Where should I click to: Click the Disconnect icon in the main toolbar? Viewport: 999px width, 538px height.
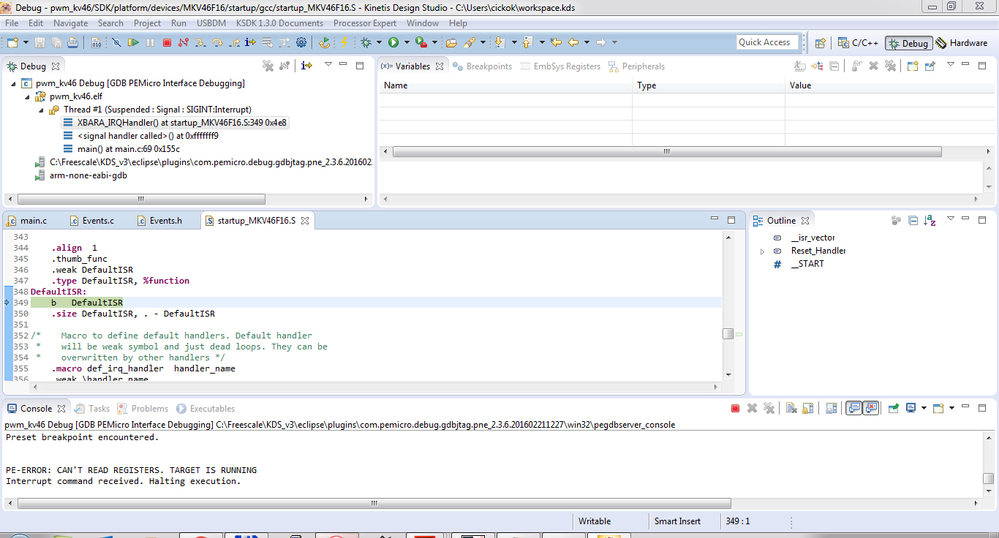(183, 43)
